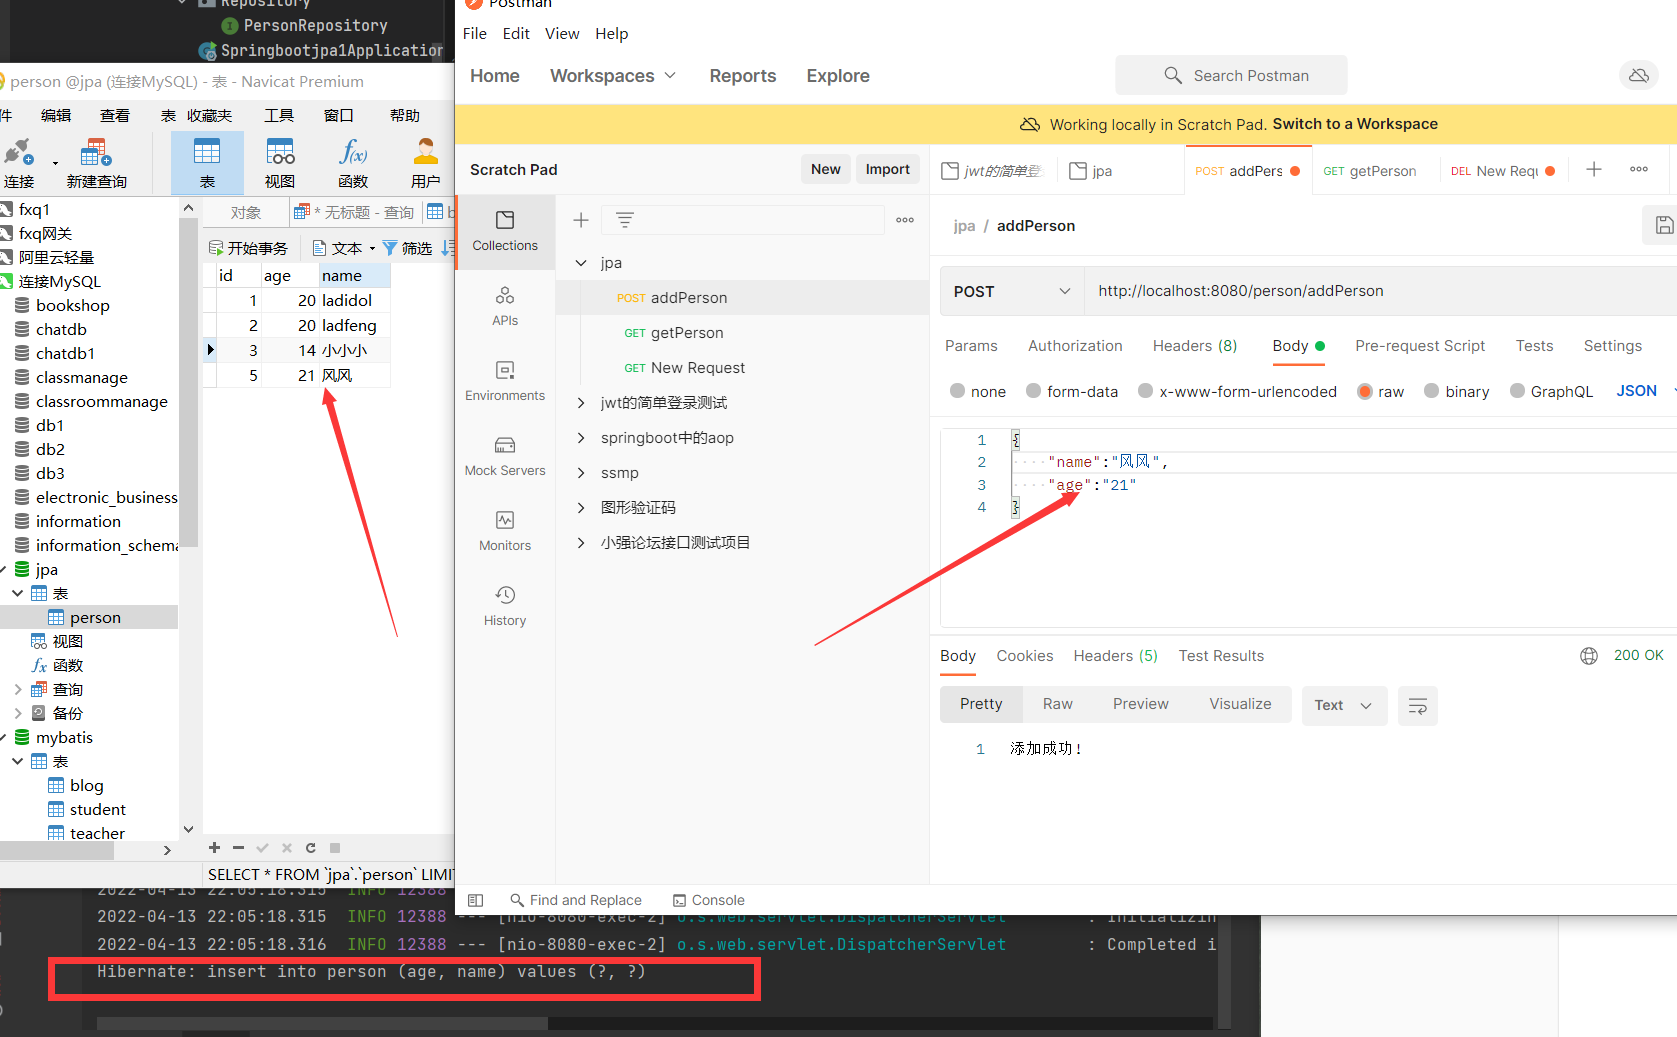Switch to the GET getPerson request tab
This screenshot has width=1677, height=1037.
1370,171
